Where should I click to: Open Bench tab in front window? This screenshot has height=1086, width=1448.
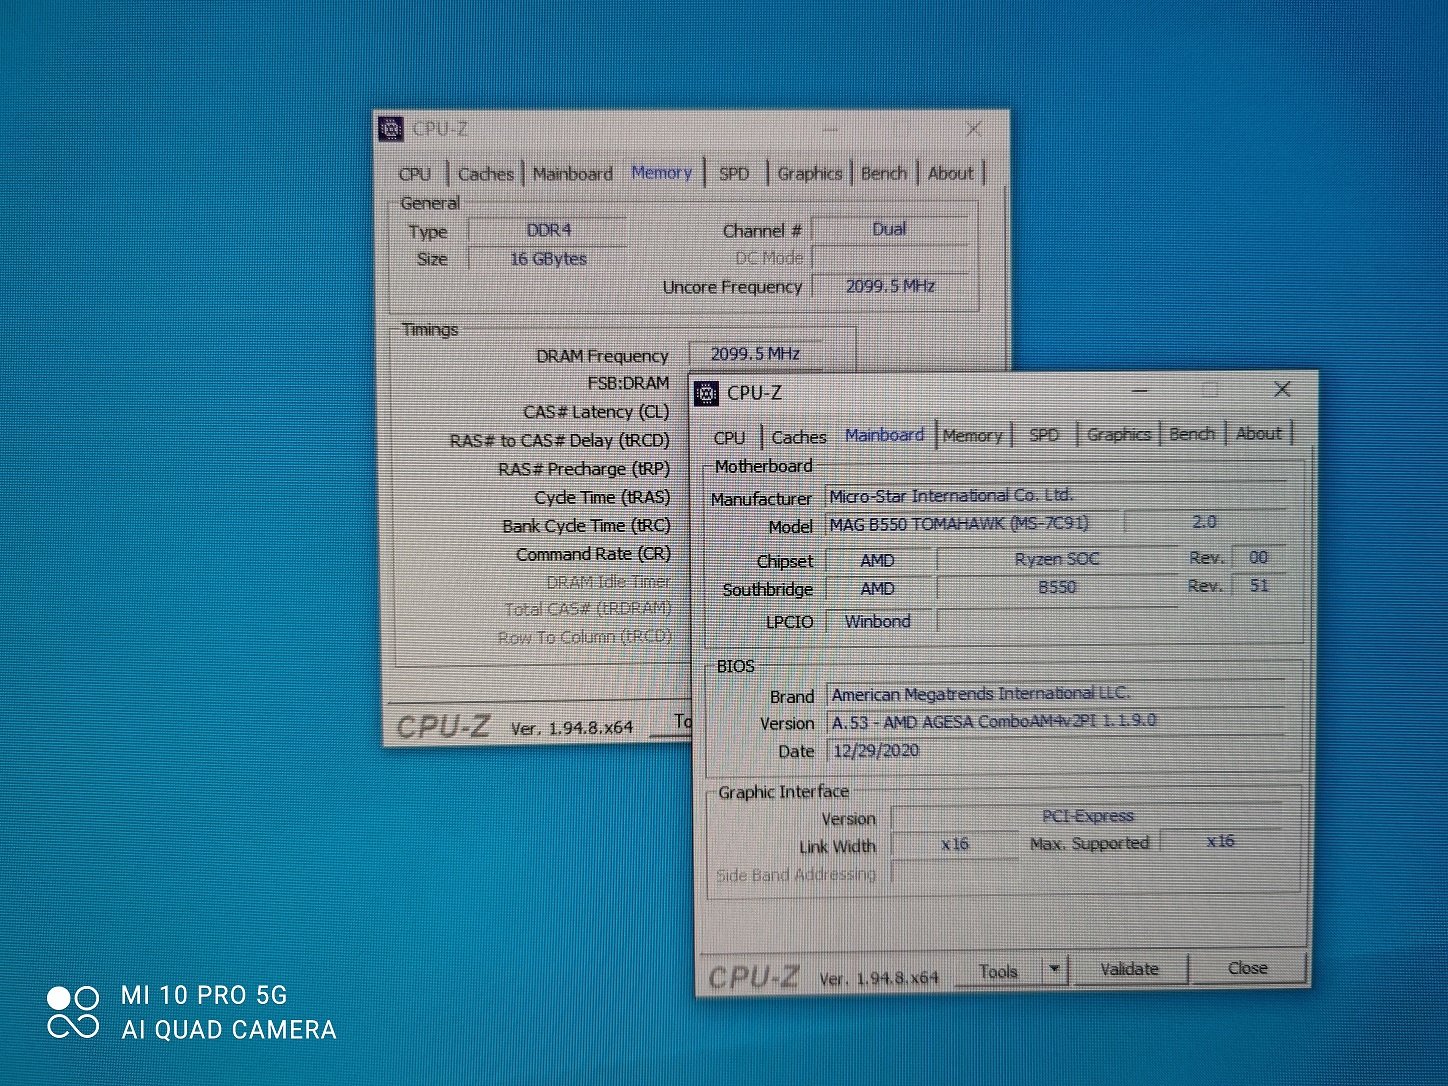pyautogui.click(x=1192, y=434)
